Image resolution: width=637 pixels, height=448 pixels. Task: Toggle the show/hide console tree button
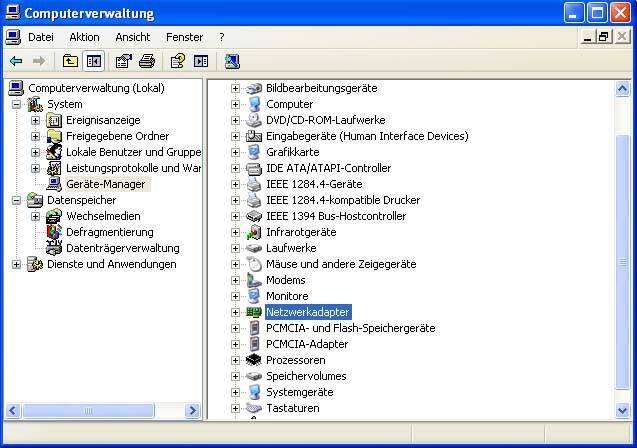click(x=94, y=61)
